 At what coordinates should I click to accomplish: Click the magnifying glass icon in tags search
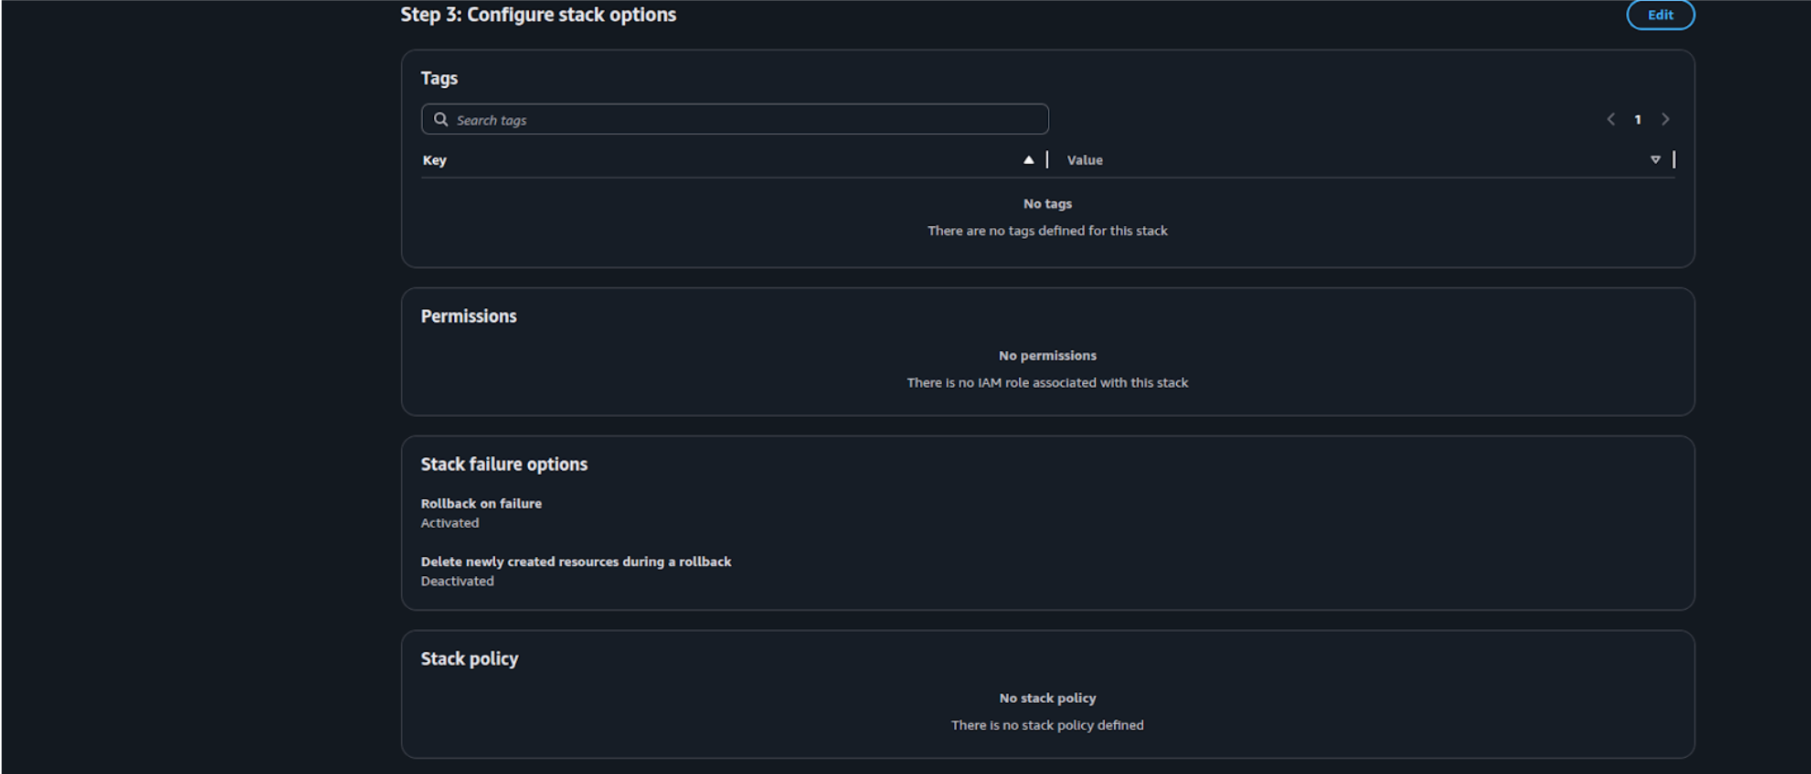click(x=443, y=120)
